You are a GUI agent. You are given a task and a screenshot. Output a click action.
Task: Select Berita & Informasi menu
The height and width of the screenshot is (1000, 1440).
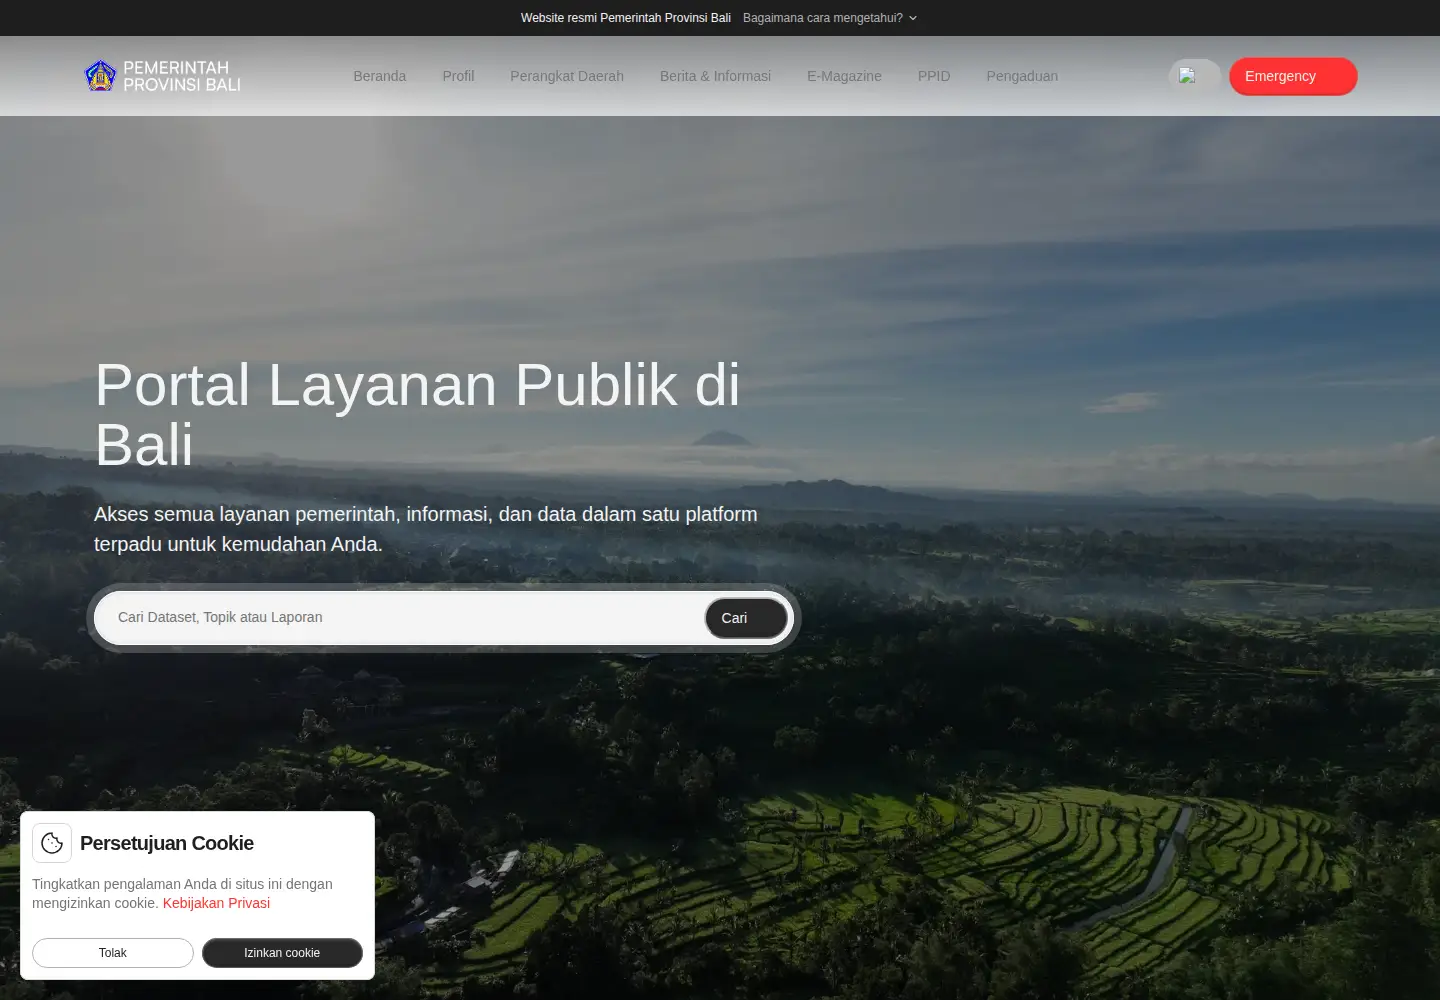pos(715,76)
